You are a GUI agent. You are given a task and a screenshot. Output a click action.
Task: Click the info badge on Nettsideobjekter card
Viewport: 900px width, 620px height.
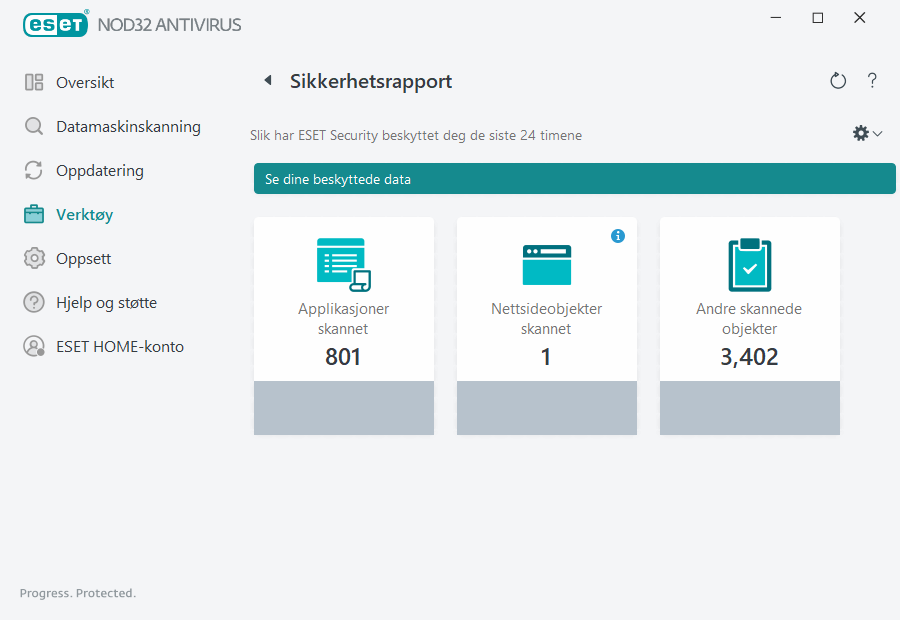coord(618,236)
